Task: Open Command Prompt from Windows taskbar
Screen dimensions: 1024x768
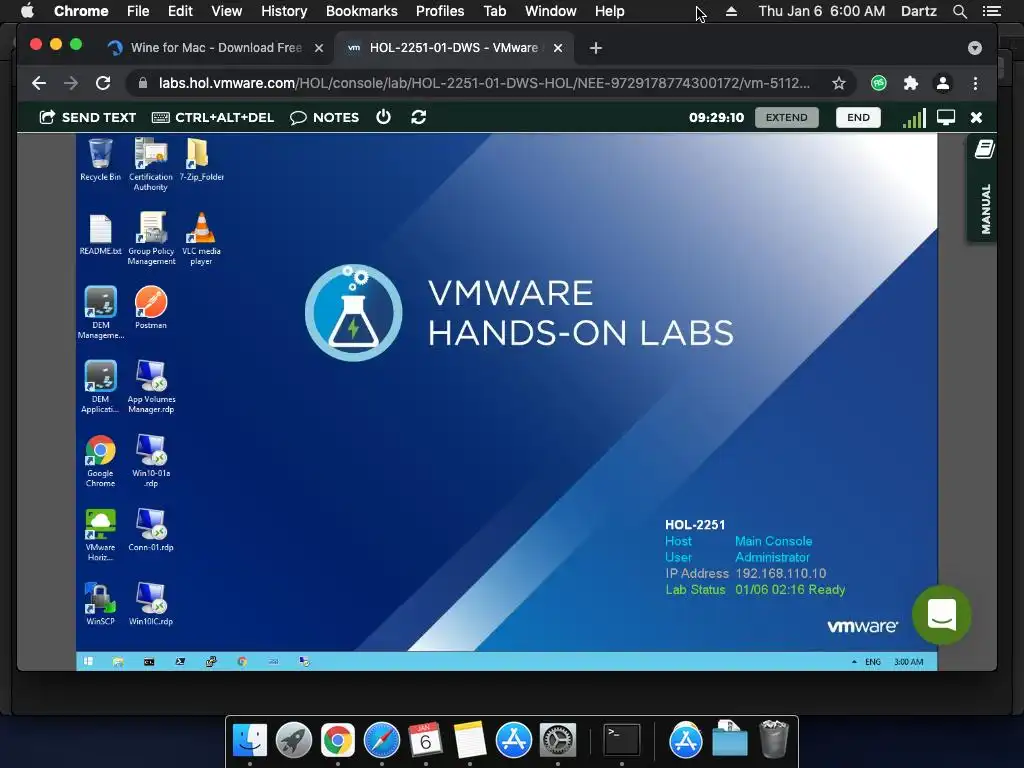Action: click(x=149, y=662)
